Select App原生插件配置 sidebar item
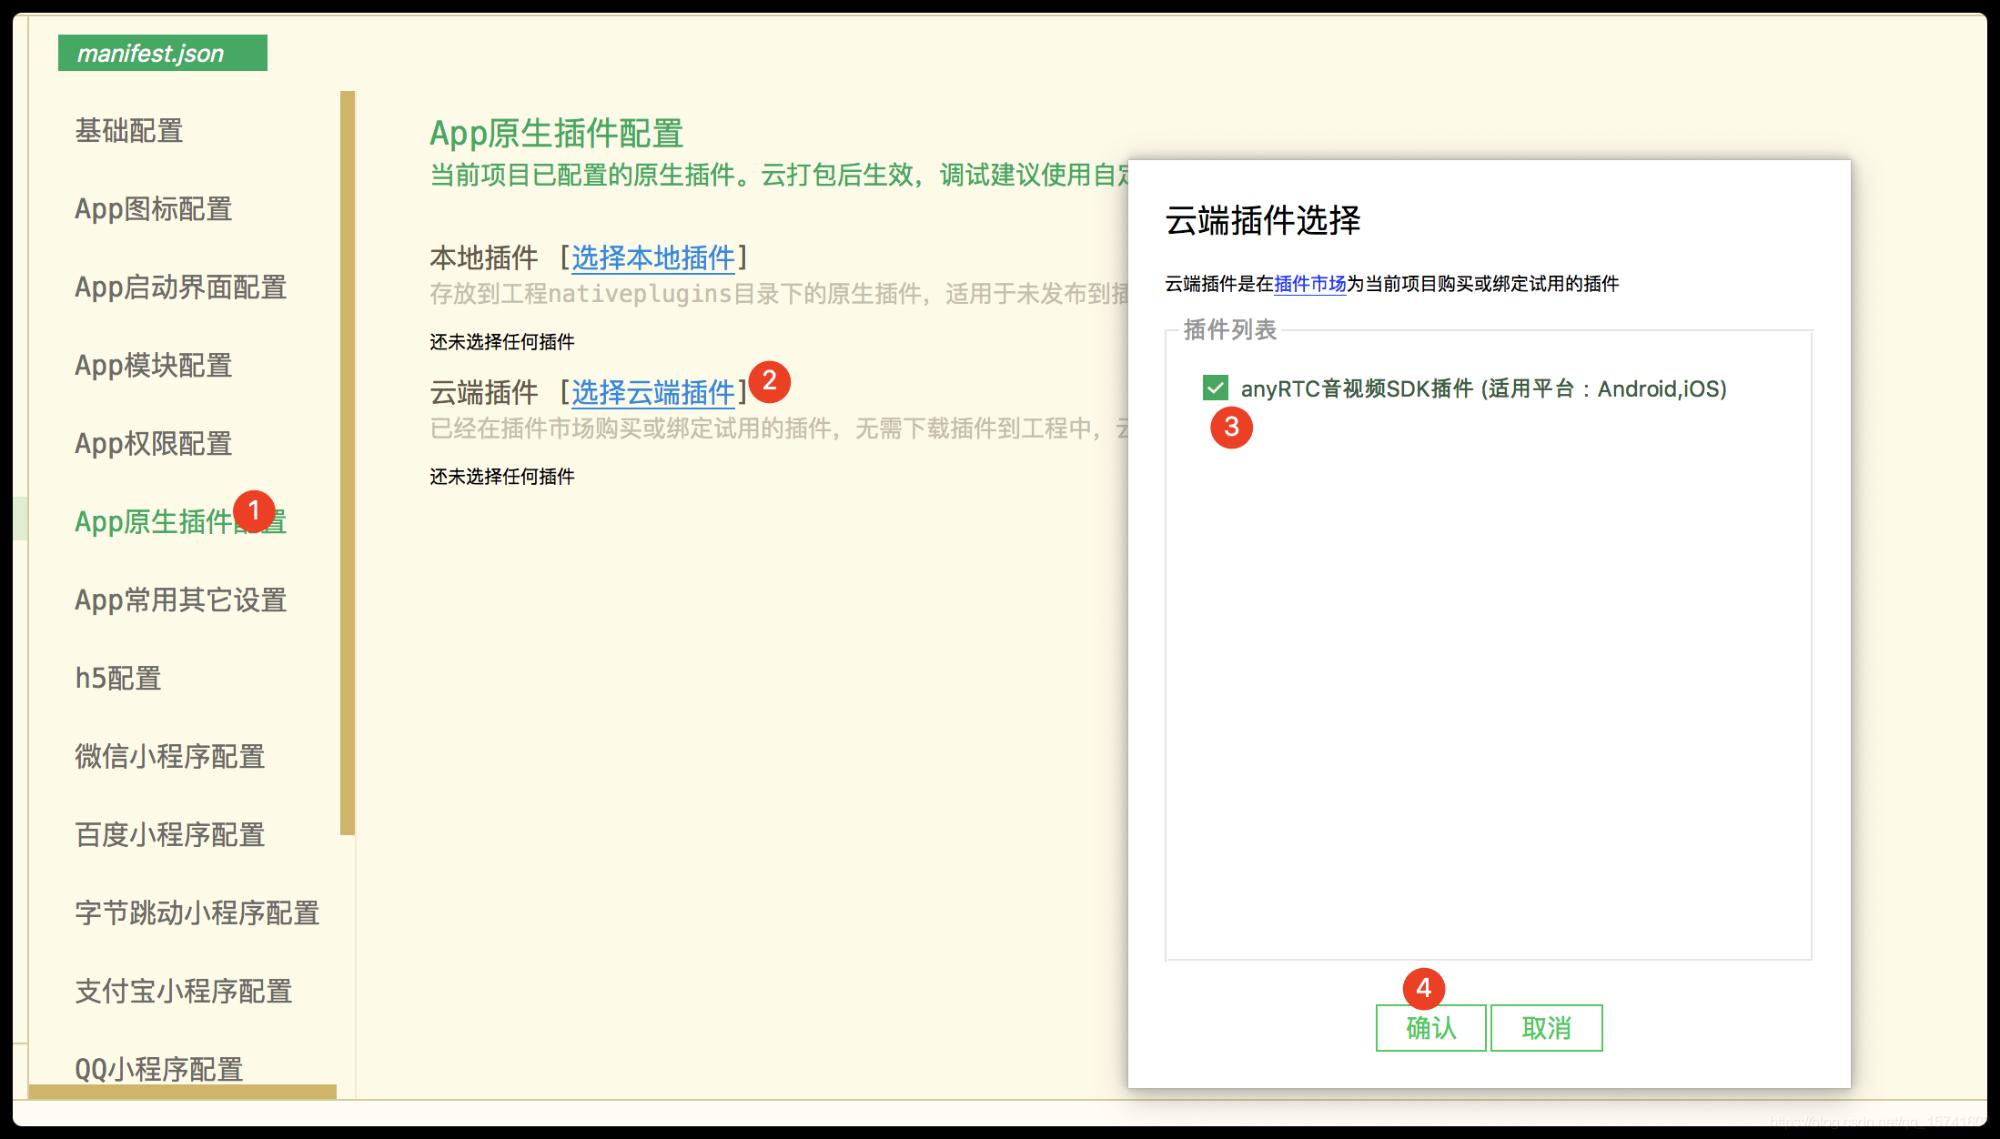Image resolution: width=2000 pixels, height=1139 pixels. pyautogui.click(x=181, y=521)
